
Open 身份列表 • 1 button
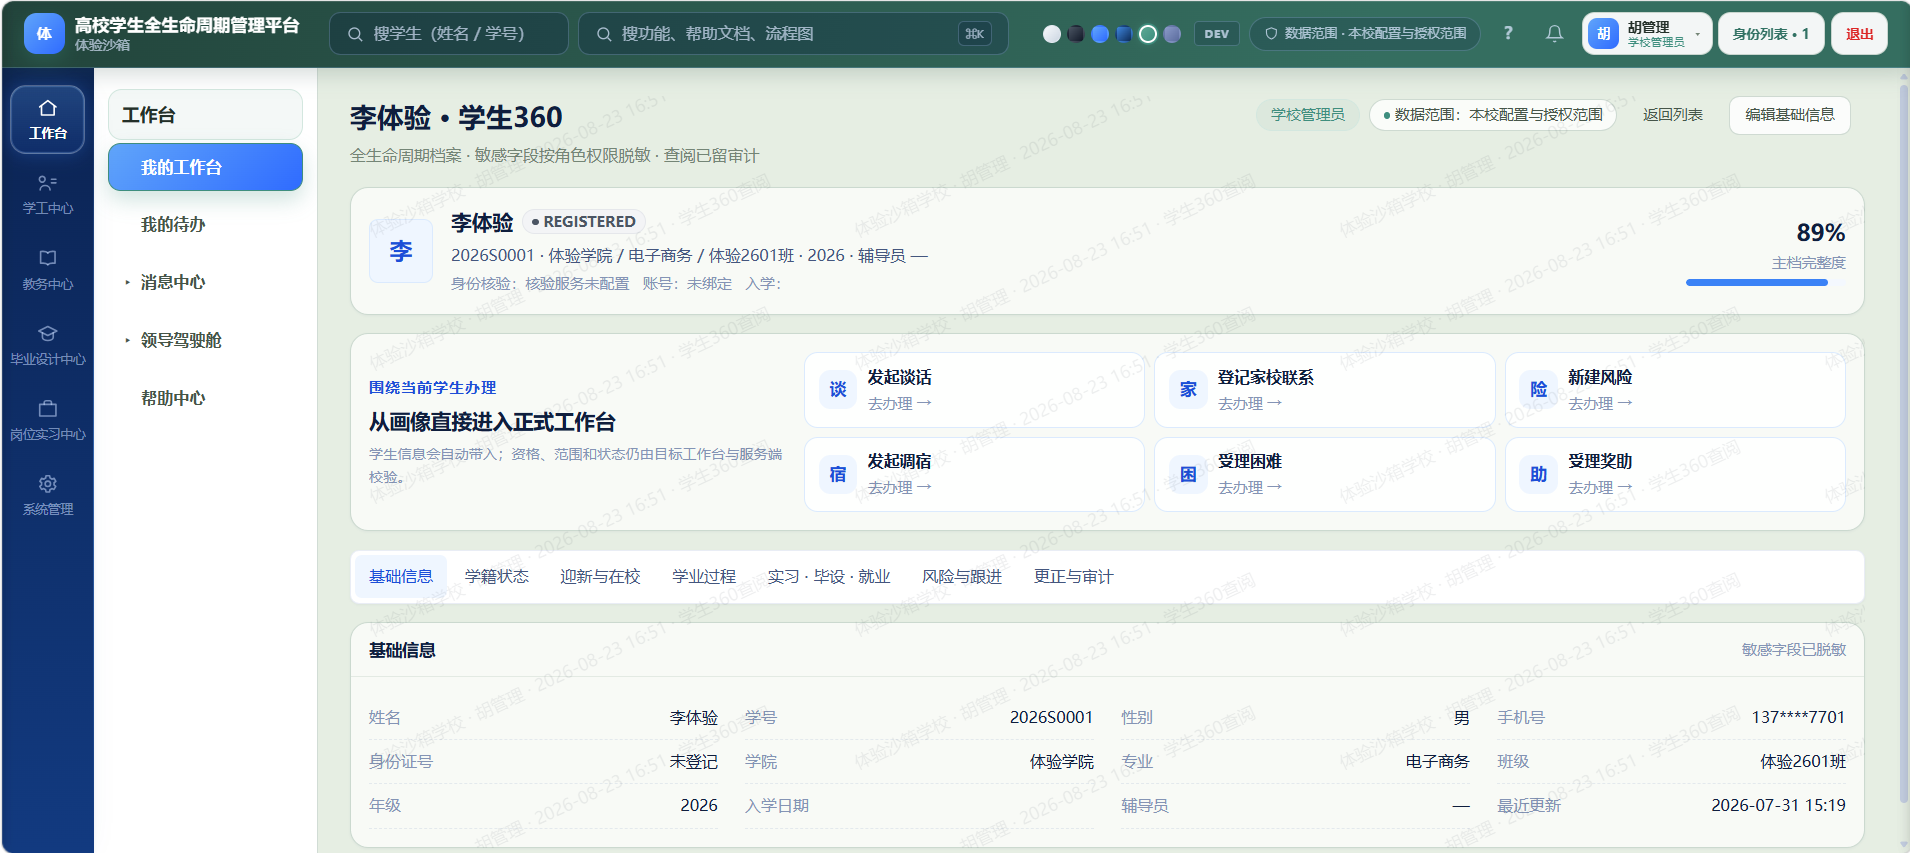[x=1771, y=34]
